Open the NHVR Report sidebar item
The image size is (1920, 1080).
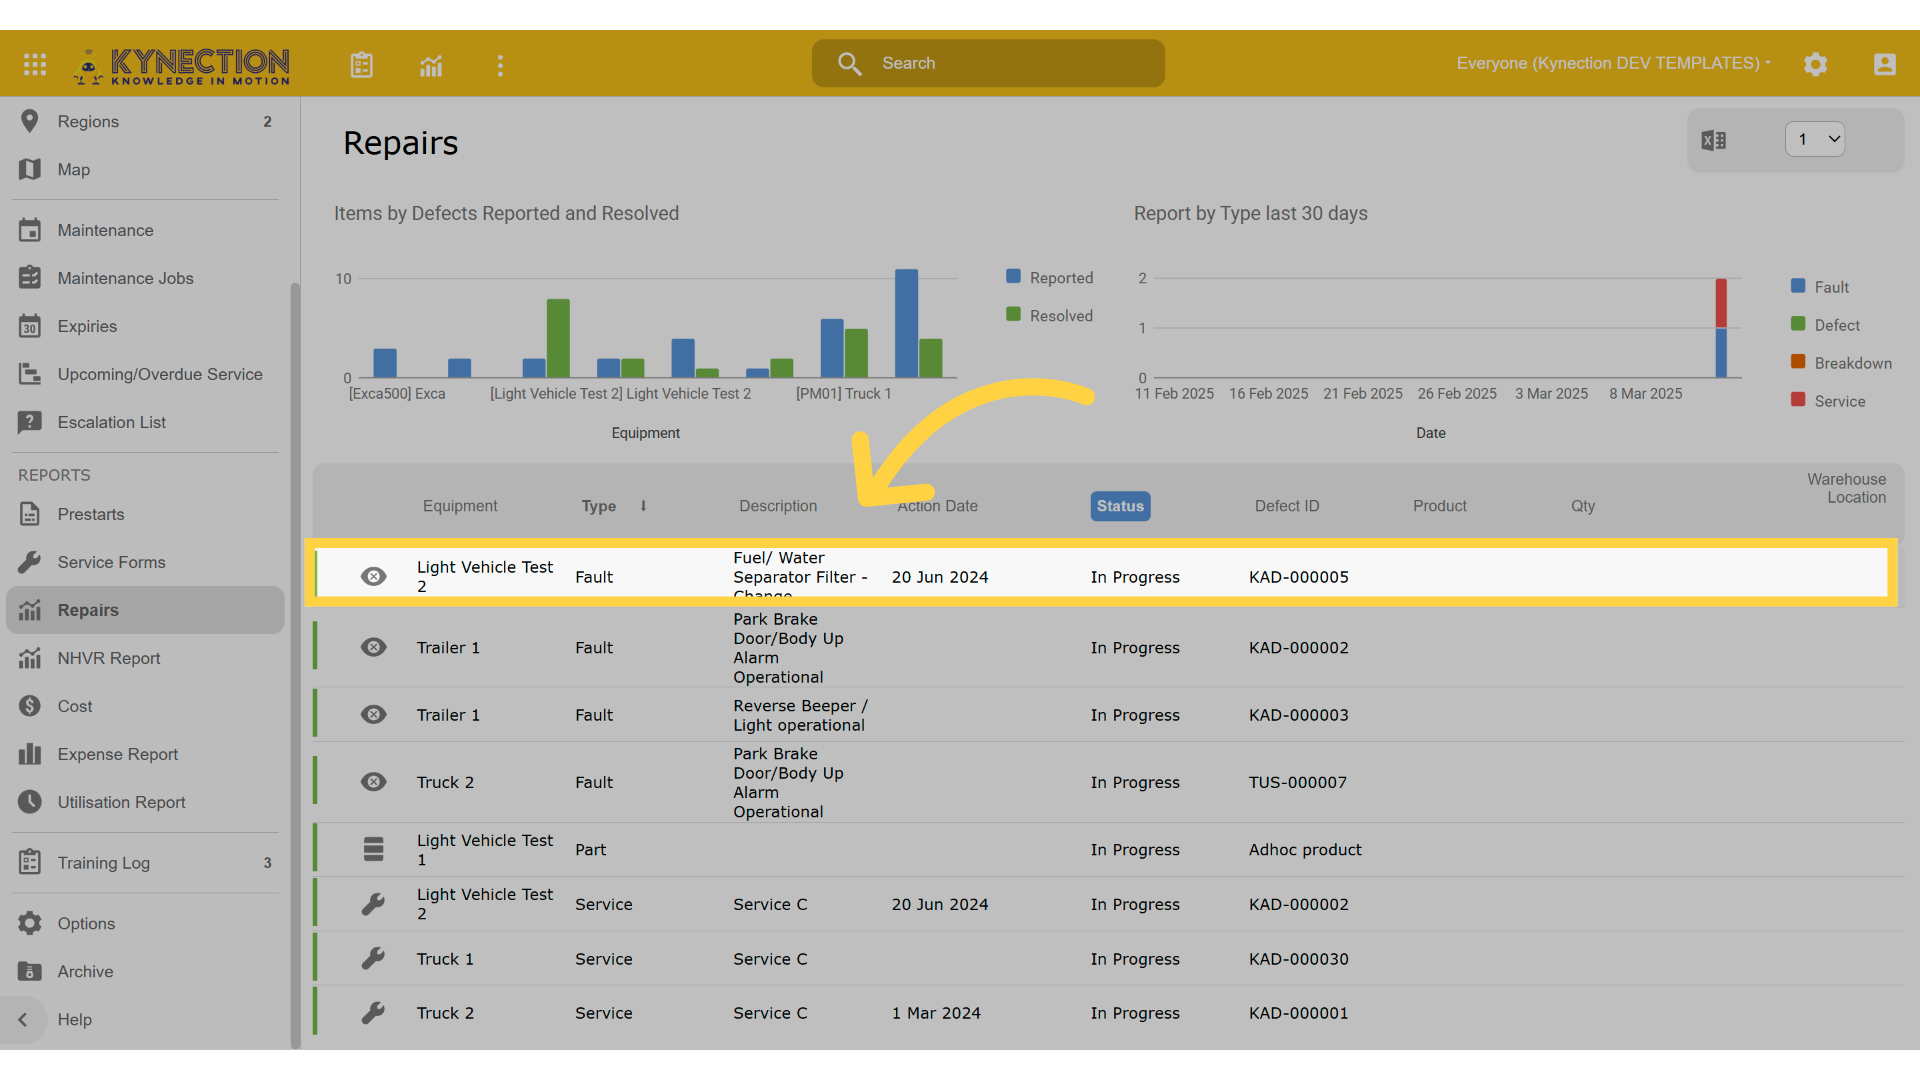coord(108,658)
